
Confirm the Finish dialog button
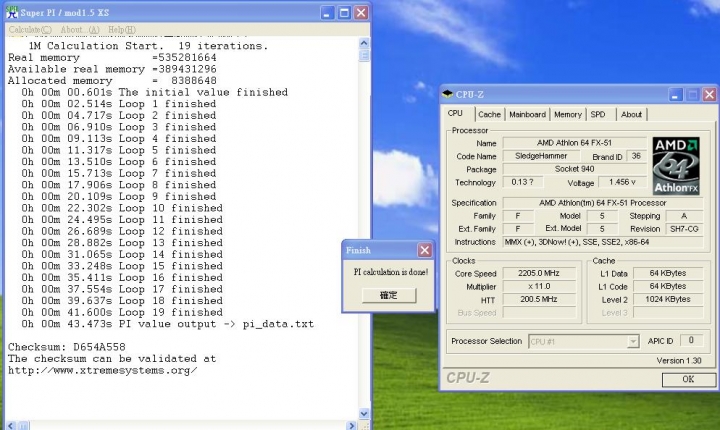389,295
